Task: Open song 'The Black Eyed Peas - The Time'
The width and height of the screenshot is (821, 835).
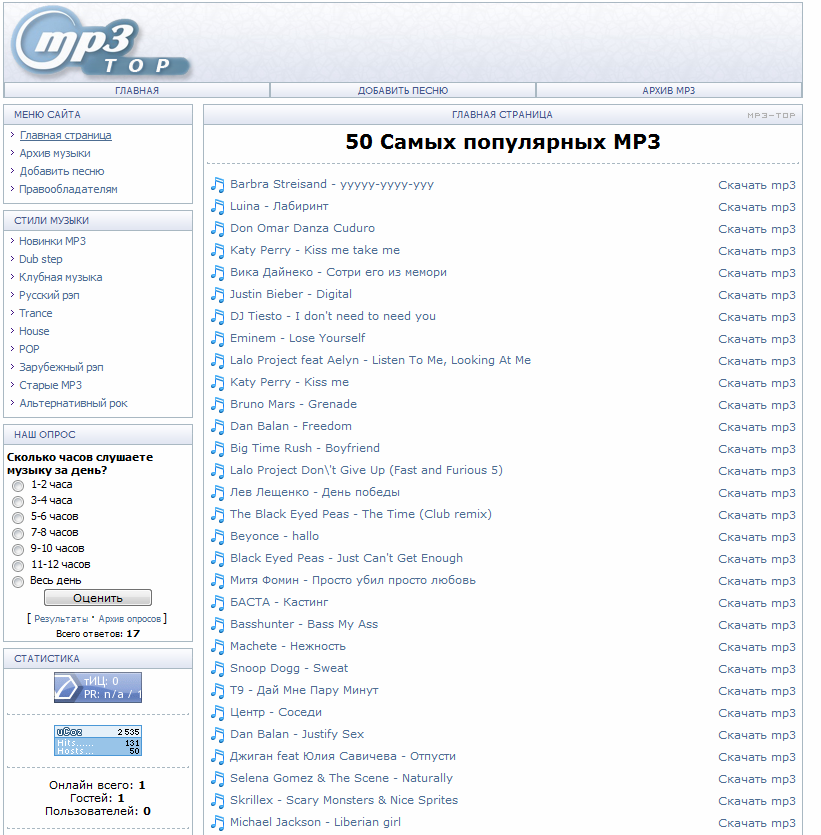Action: tap(360, 514)
